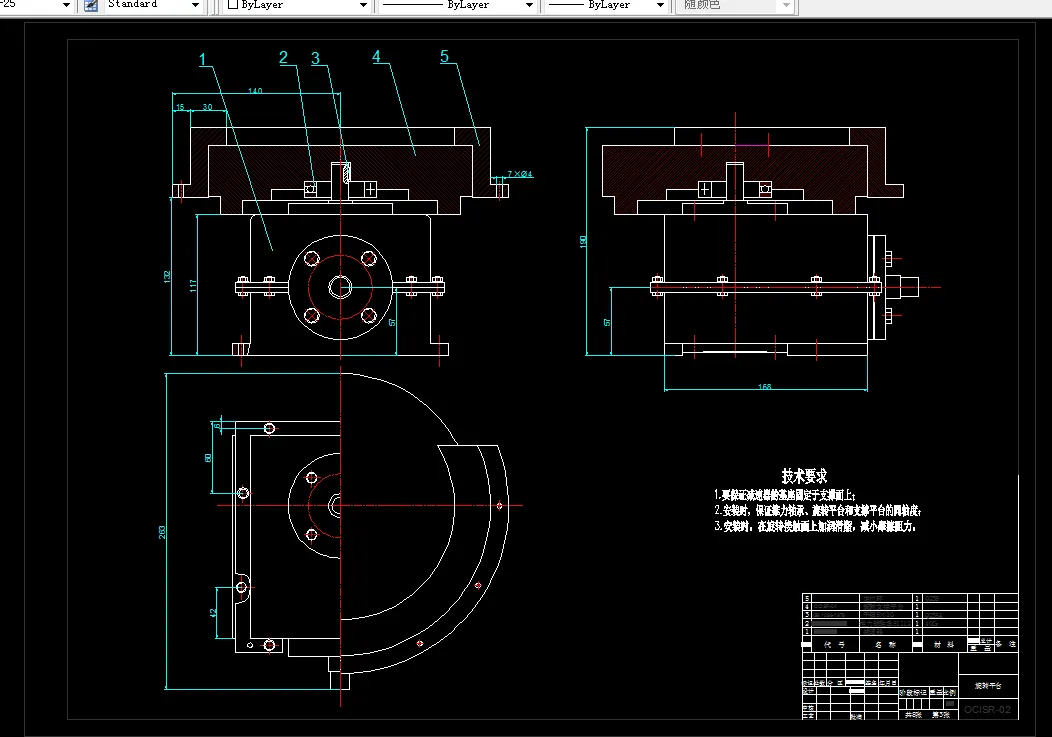Select the 168 dimension under the side view
This screenshot has height=737, width=1052.
tap(764, 387)
